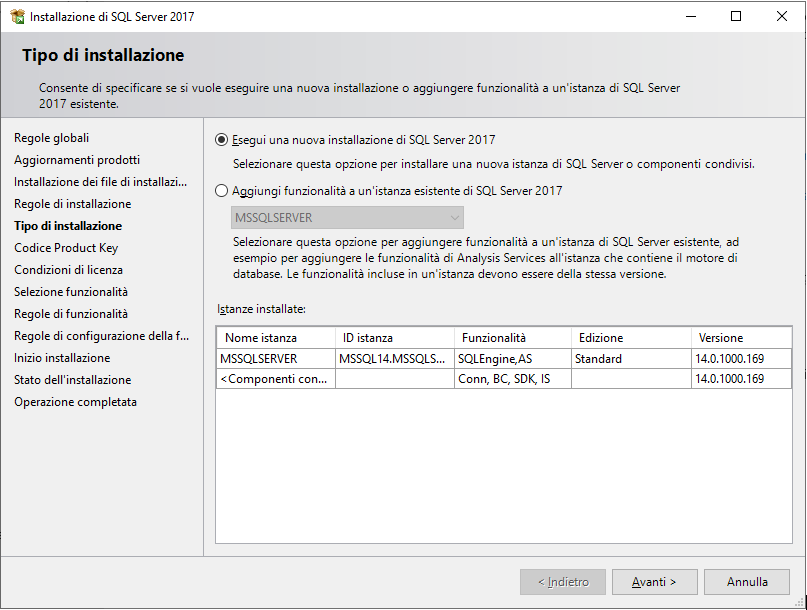The height and width of the screenshot is (610, 807).
Task: Click version 14.0.1000.169 in the Componenti row
Action: [741, 379]
